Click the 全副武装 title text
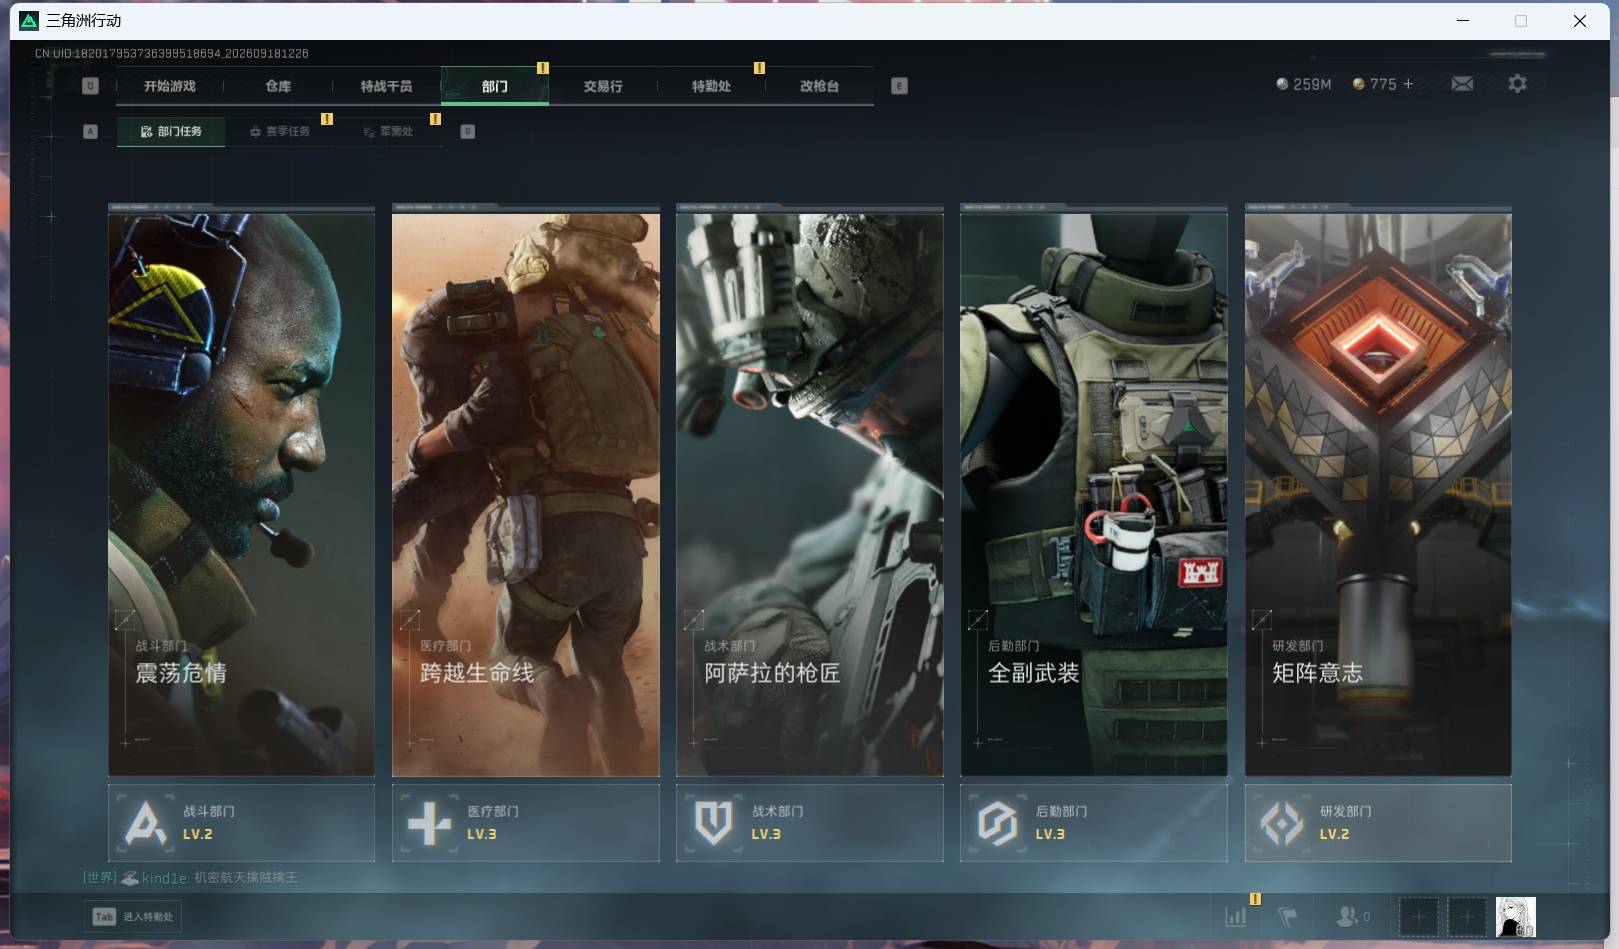1619x949 pixels. (1034, 673)
